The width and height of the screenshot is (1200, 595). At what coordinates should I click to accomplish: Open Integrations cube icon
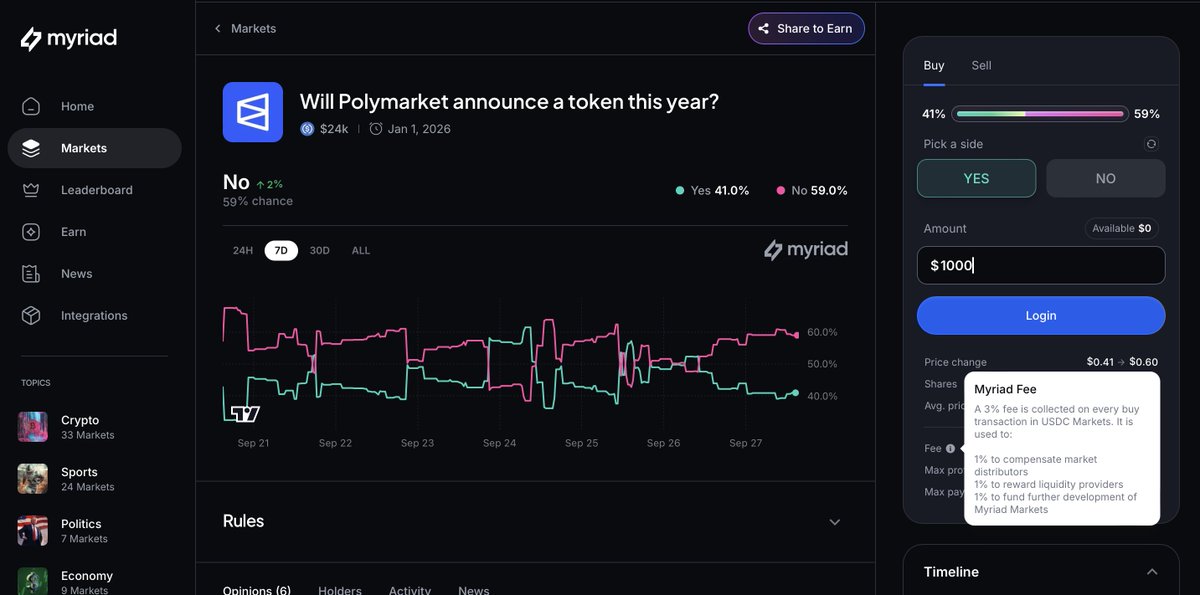(31, 316)
